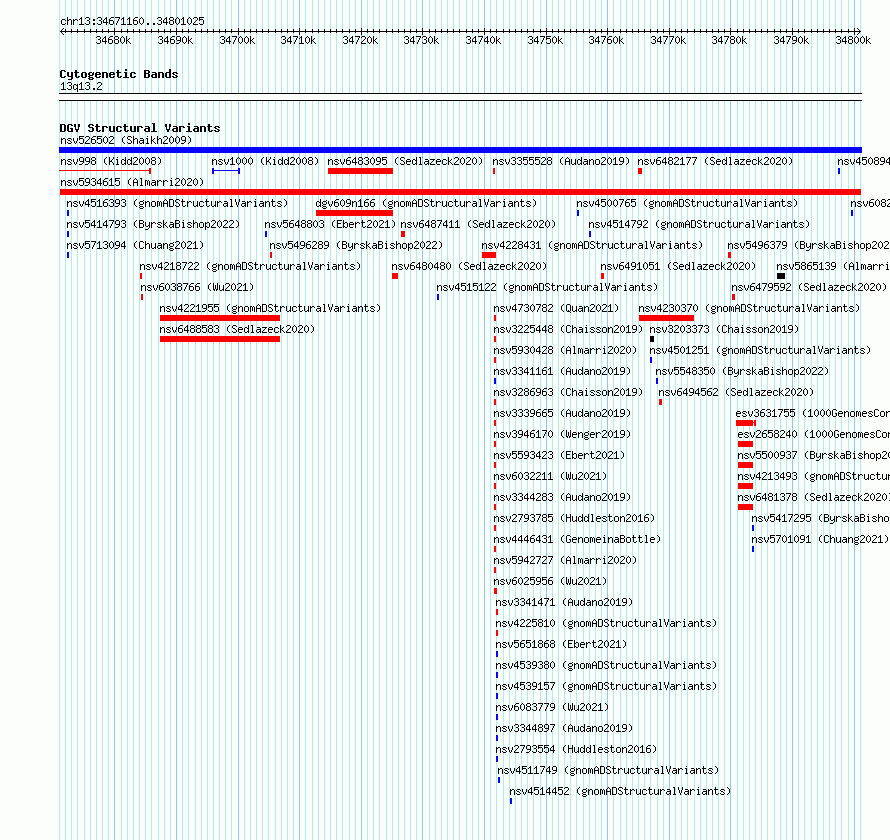Open nsv998 (Kidd2008) variant
Viewport: 890px width, 840px height.
[111, 161]
